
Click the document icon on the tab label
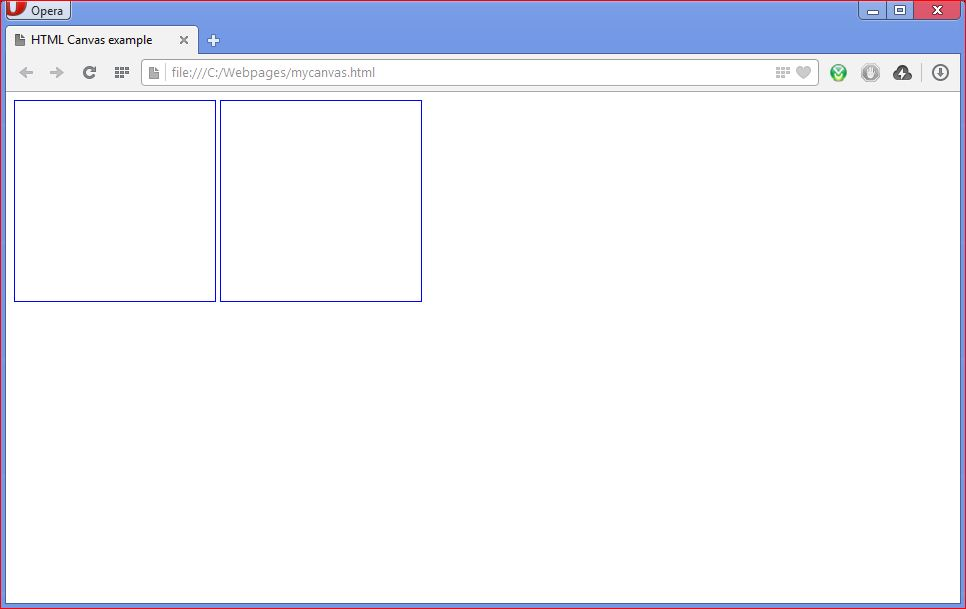tap(18, 40)
